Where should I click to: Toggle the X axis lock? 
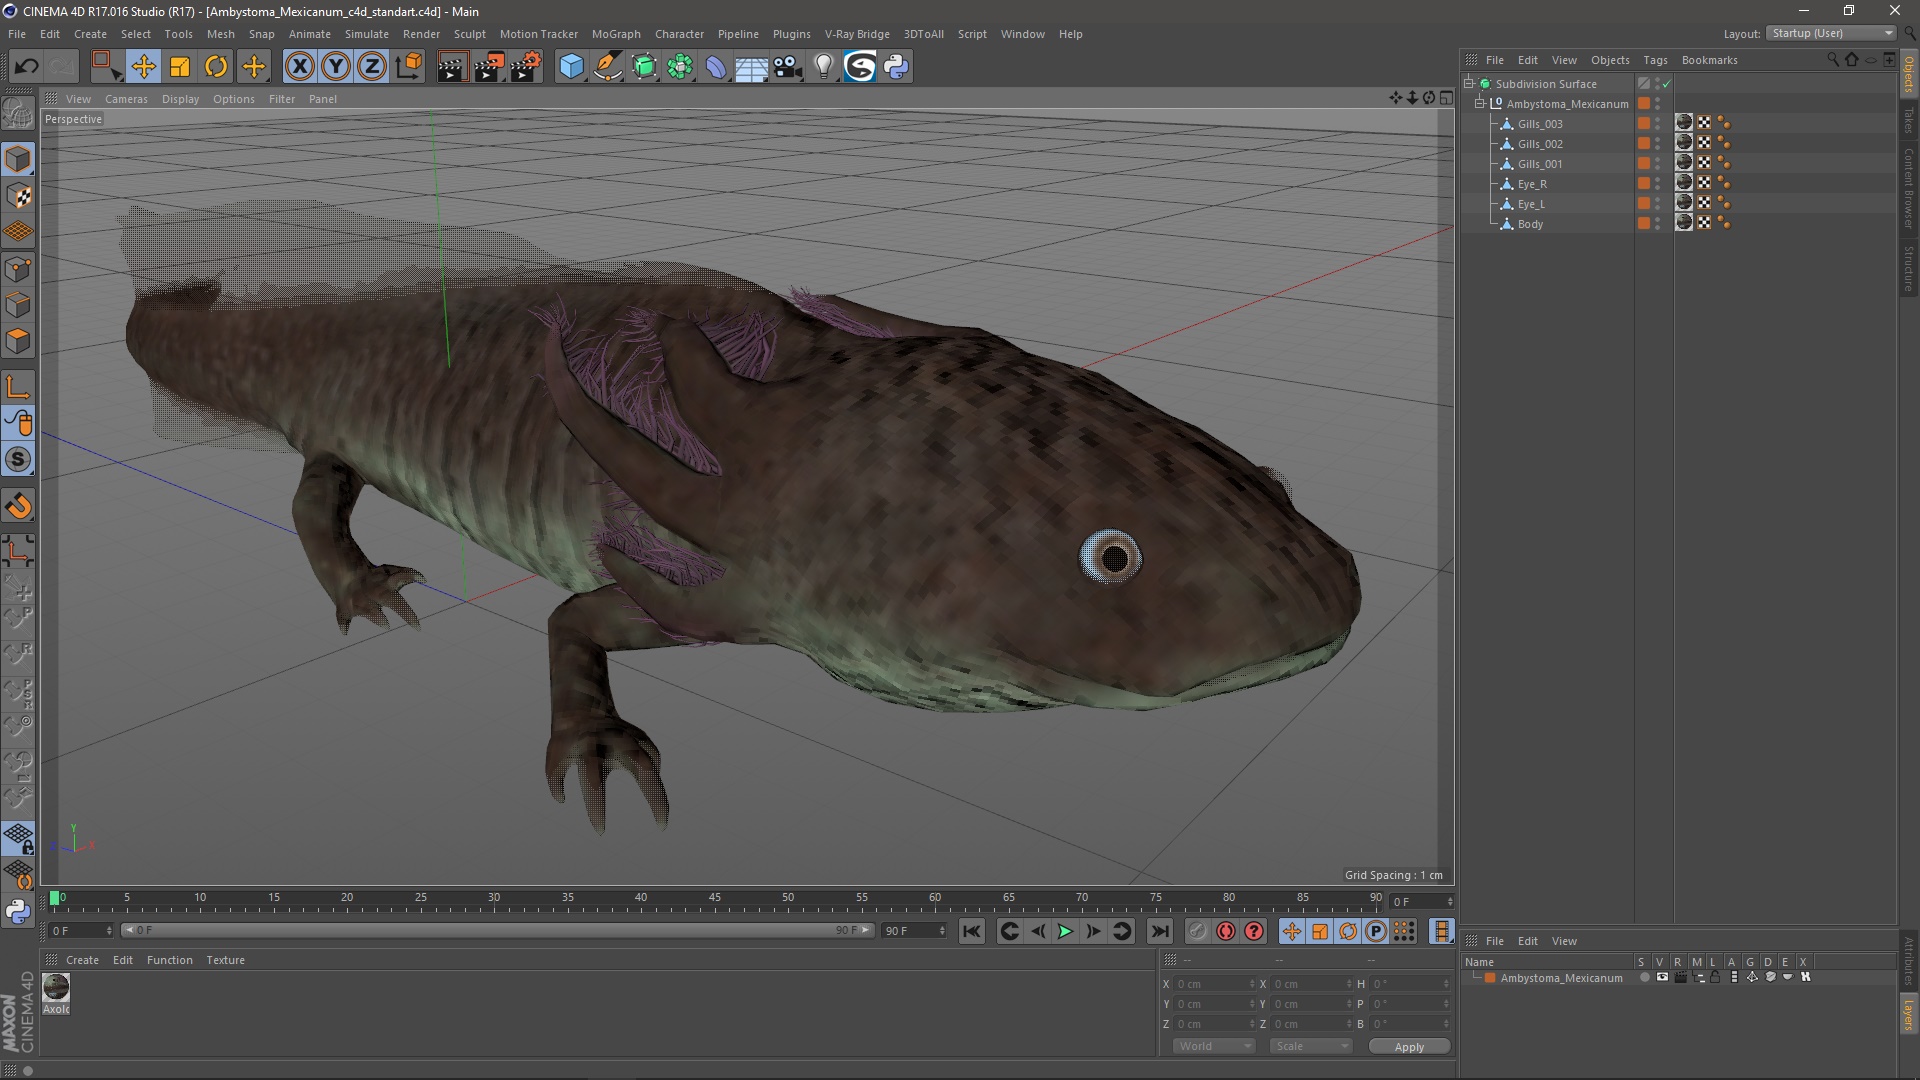pos(299,67)
